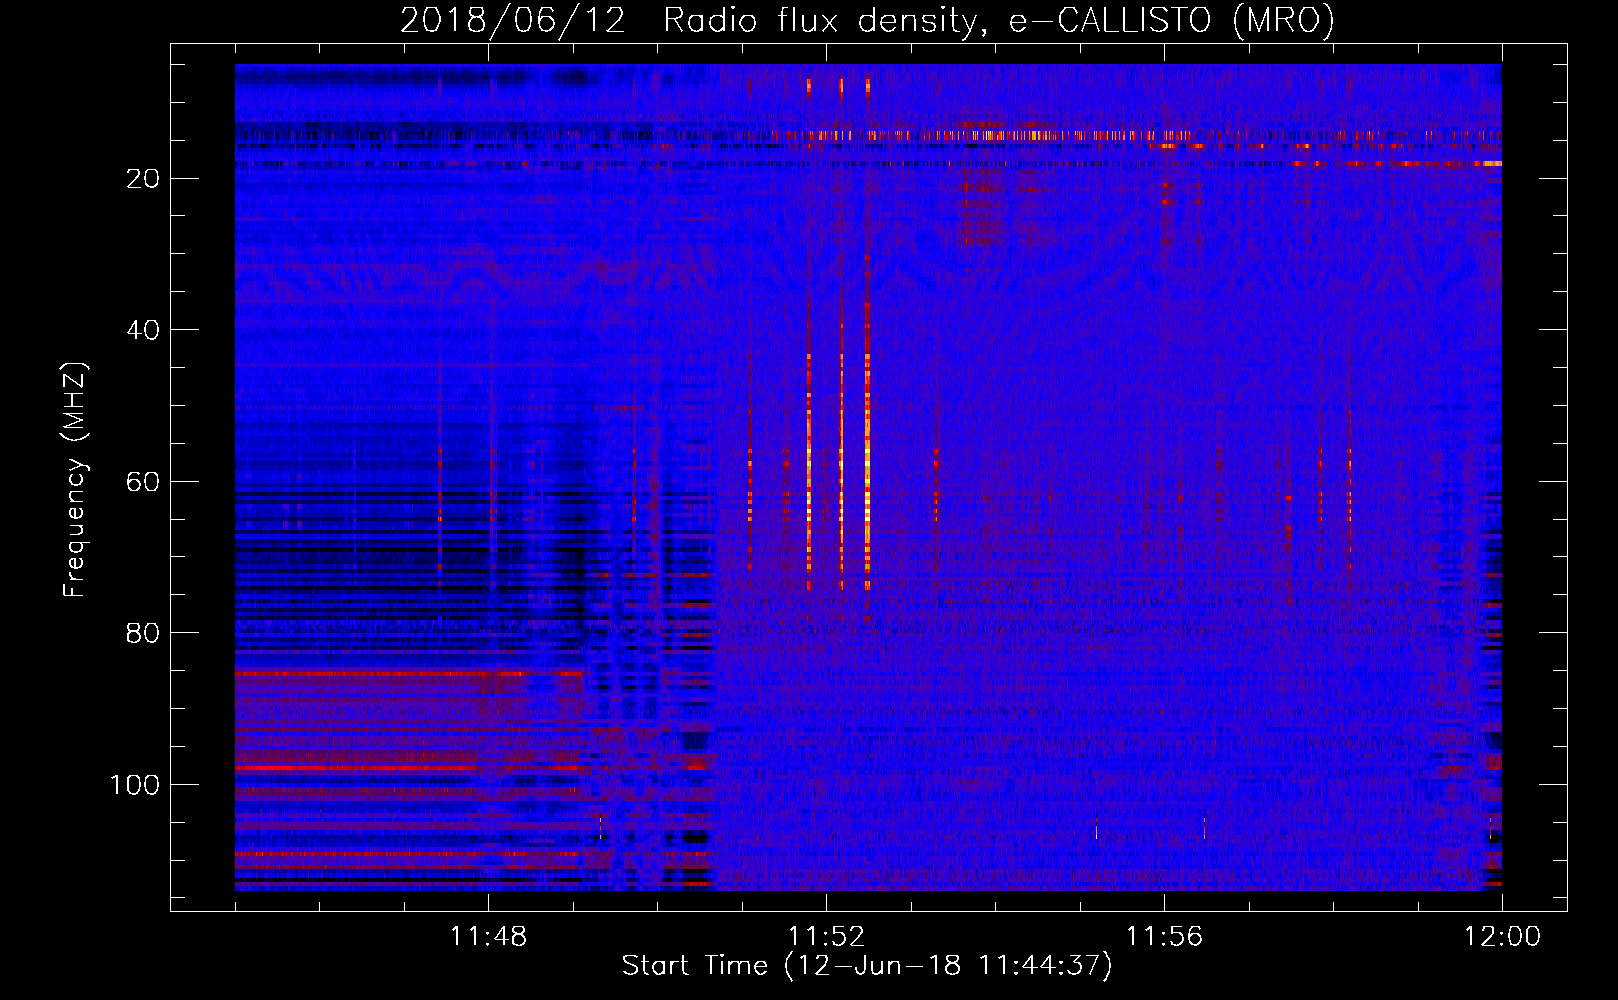The height and width of the screenshot is (1000, 1618).
Task: Click the 'Start Time (12-Jun-18 11:44:37)' axis label
Action: (867, 966)
